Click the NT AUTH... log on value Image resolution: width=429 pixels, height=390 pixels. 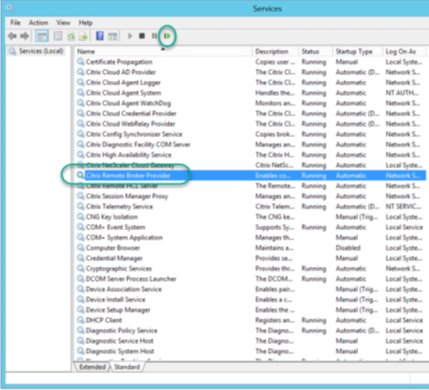tap(402, 93)
